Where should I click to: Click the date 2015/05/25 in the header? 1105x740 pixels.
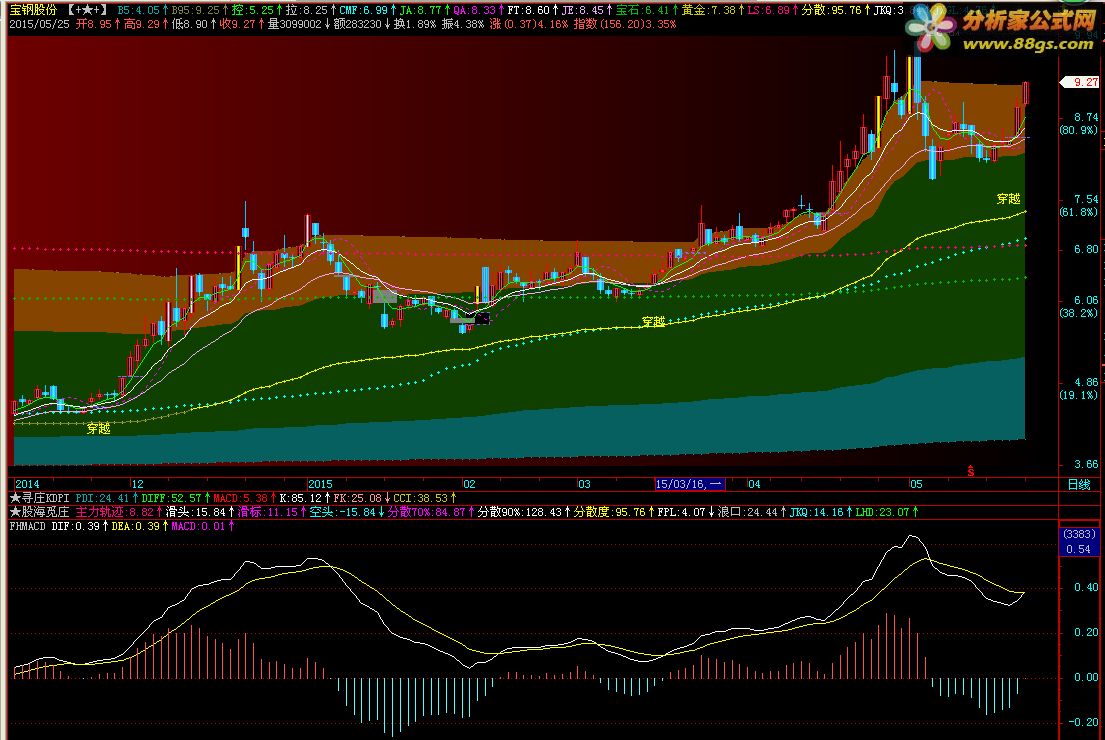tap(39, 24)
